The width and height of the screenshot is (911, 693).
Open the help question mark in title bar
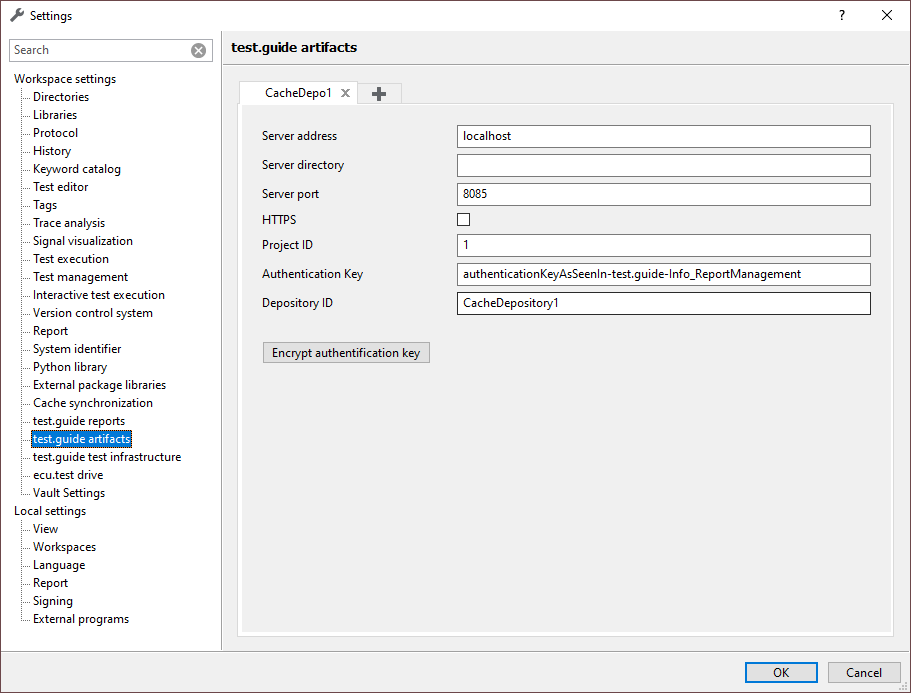coord(842,16)
